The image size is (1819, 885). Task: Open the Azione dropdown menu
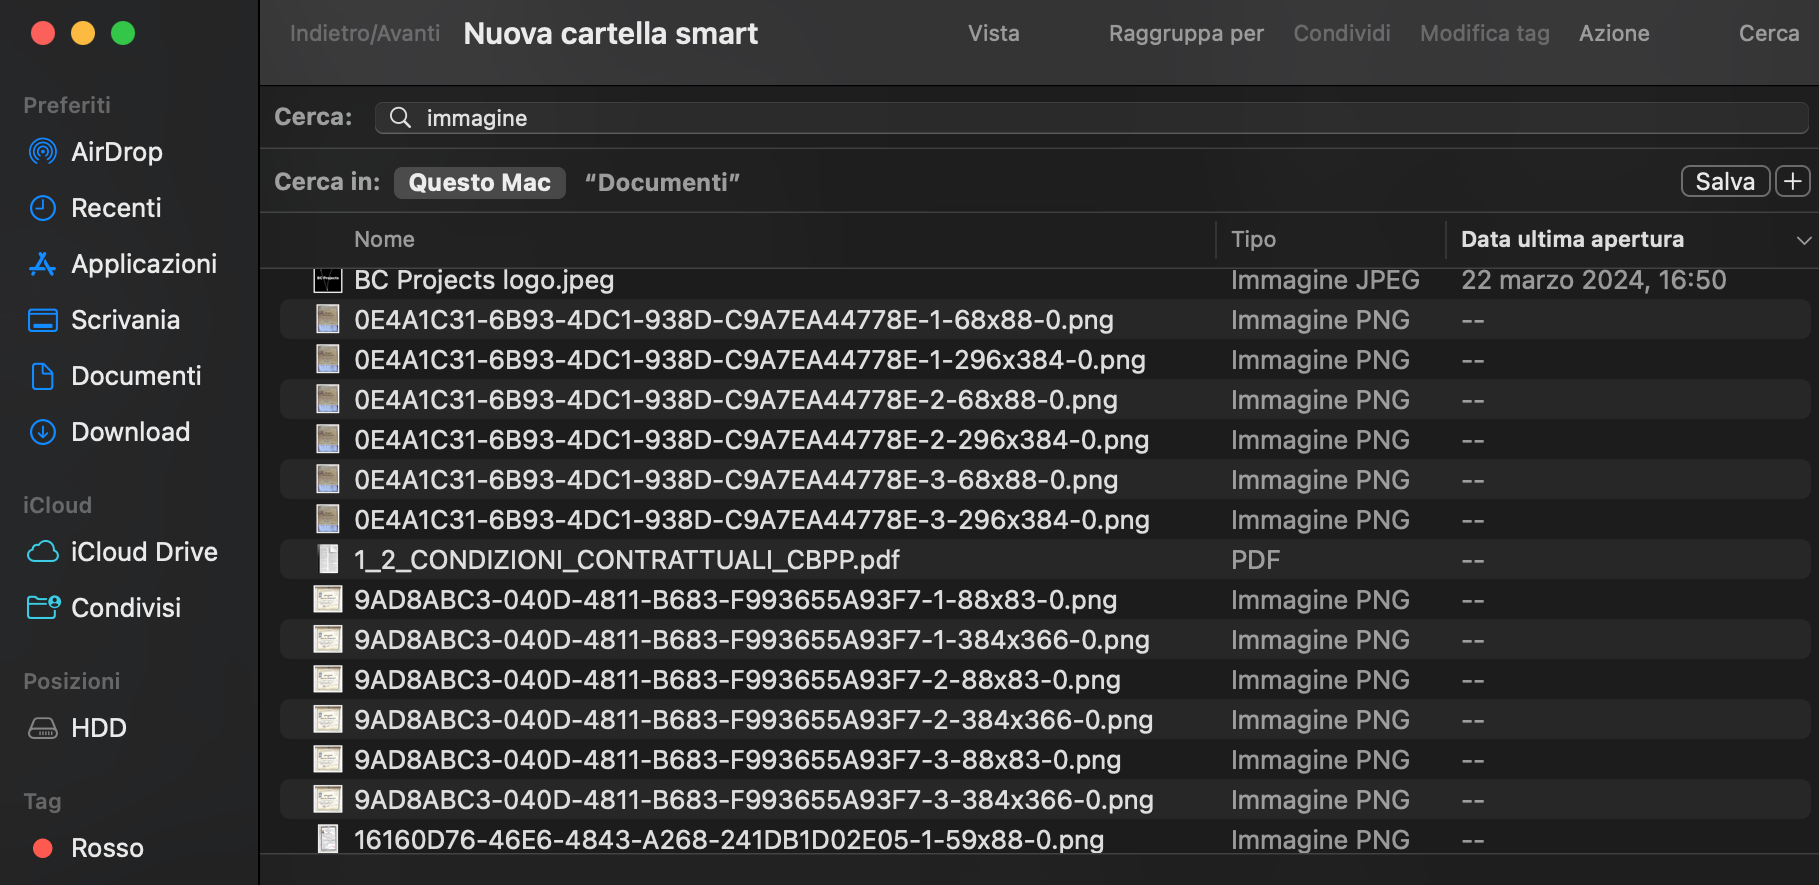click(x=1614, y=33)
